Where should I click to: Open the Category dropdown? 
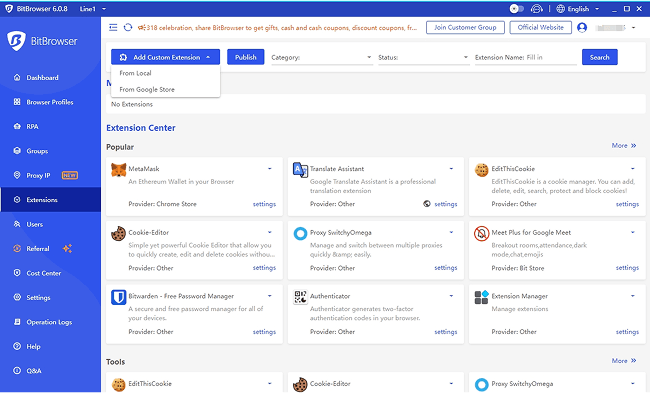pyautogui.click(x=322, y=58)
